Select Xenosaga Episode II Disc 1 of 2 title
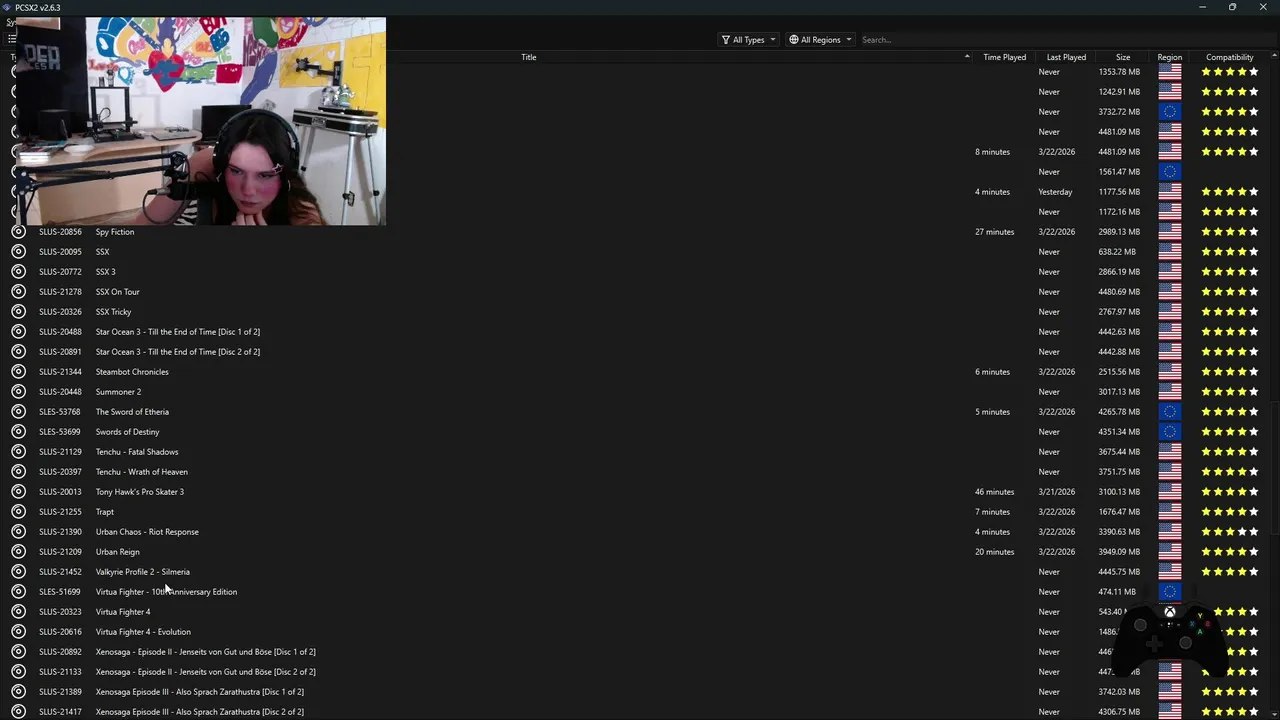The height and width of the screenshot is (720, 1280). pos(205,651)
